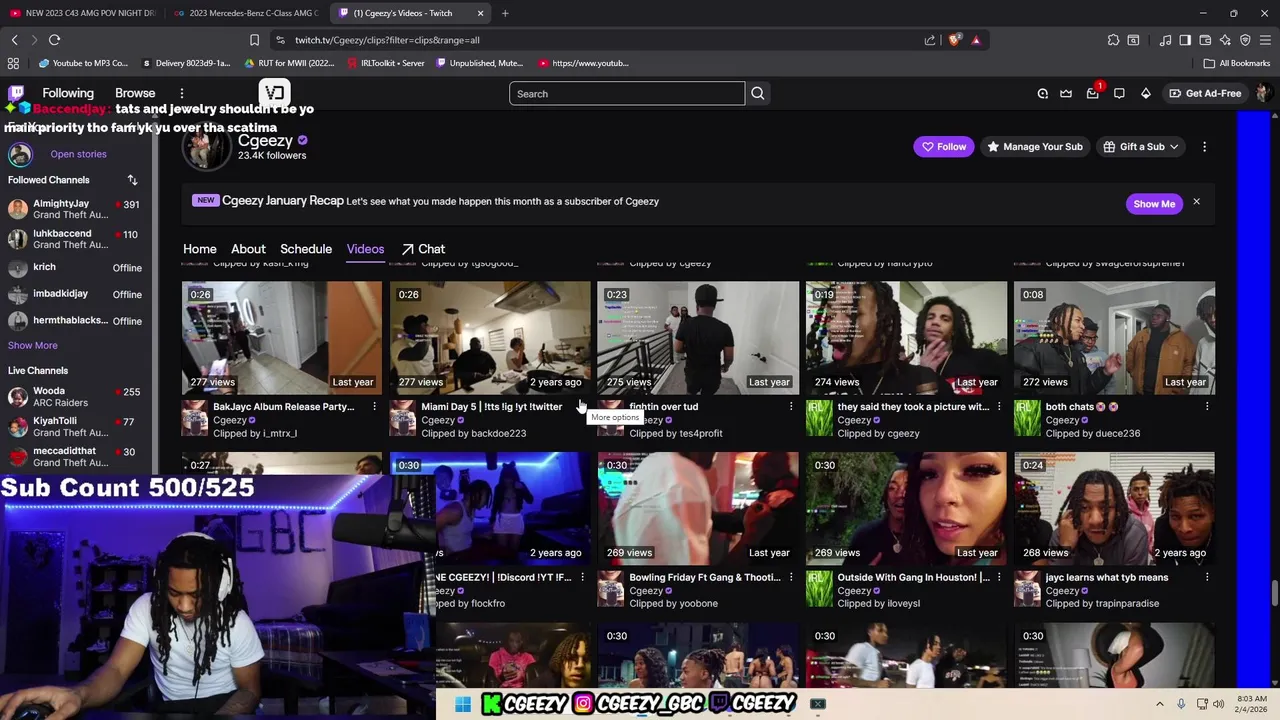Click the Brave VPN shield icon
Viewport: 1280px width, 720px height.
click(1245, 40)
